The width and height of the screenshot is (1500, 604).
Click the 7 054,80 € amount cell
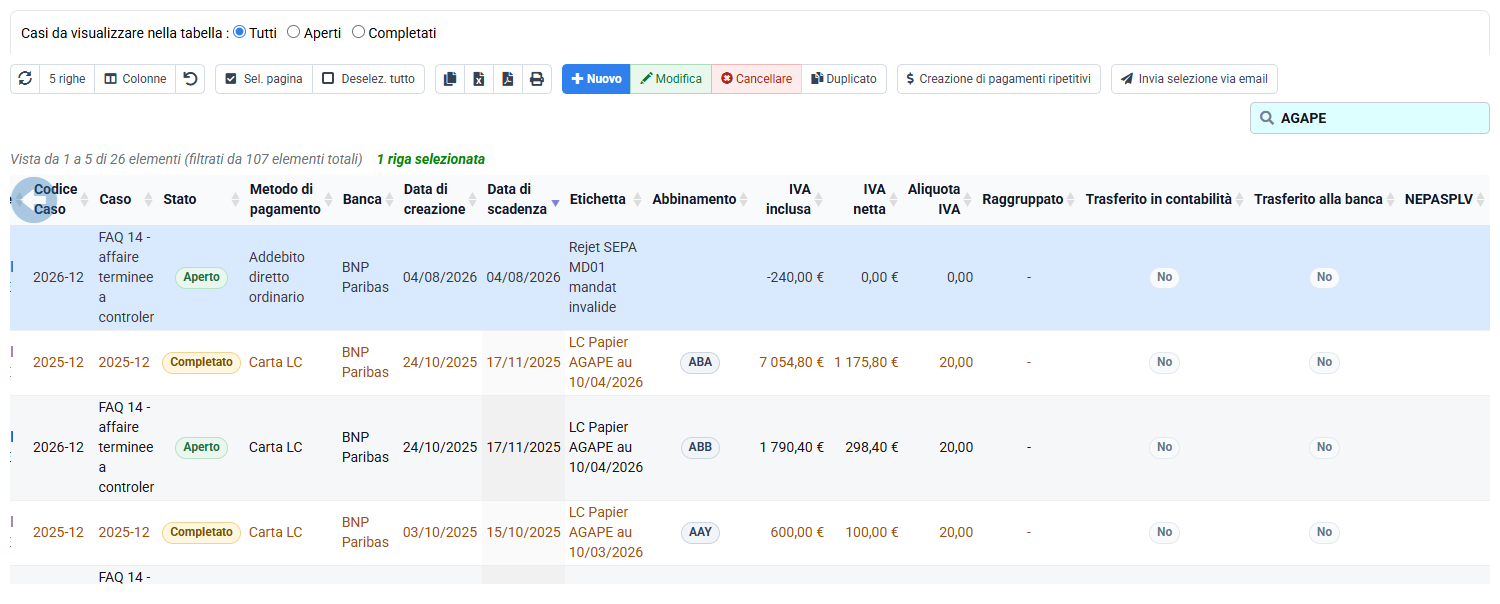(792, 362)
